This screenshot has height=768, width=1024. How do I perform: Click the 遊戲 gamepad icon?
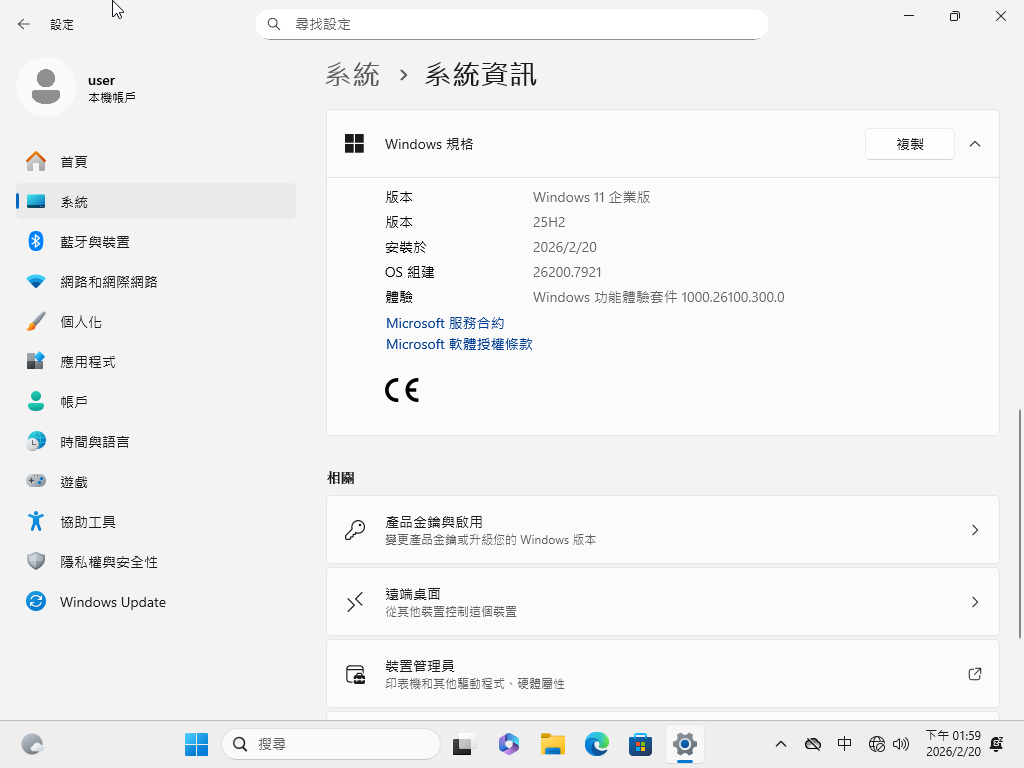pyautogui.click(x=36, y=482)
